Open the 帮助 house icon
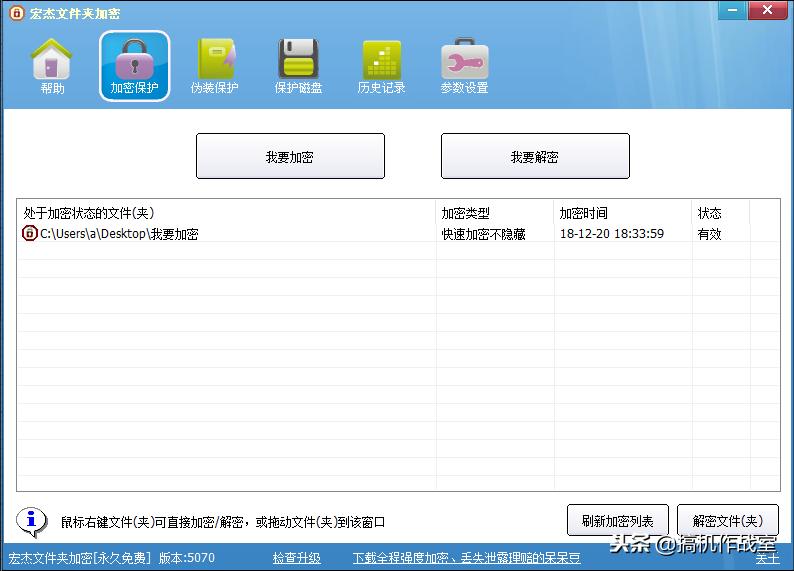 click(52, 66)
